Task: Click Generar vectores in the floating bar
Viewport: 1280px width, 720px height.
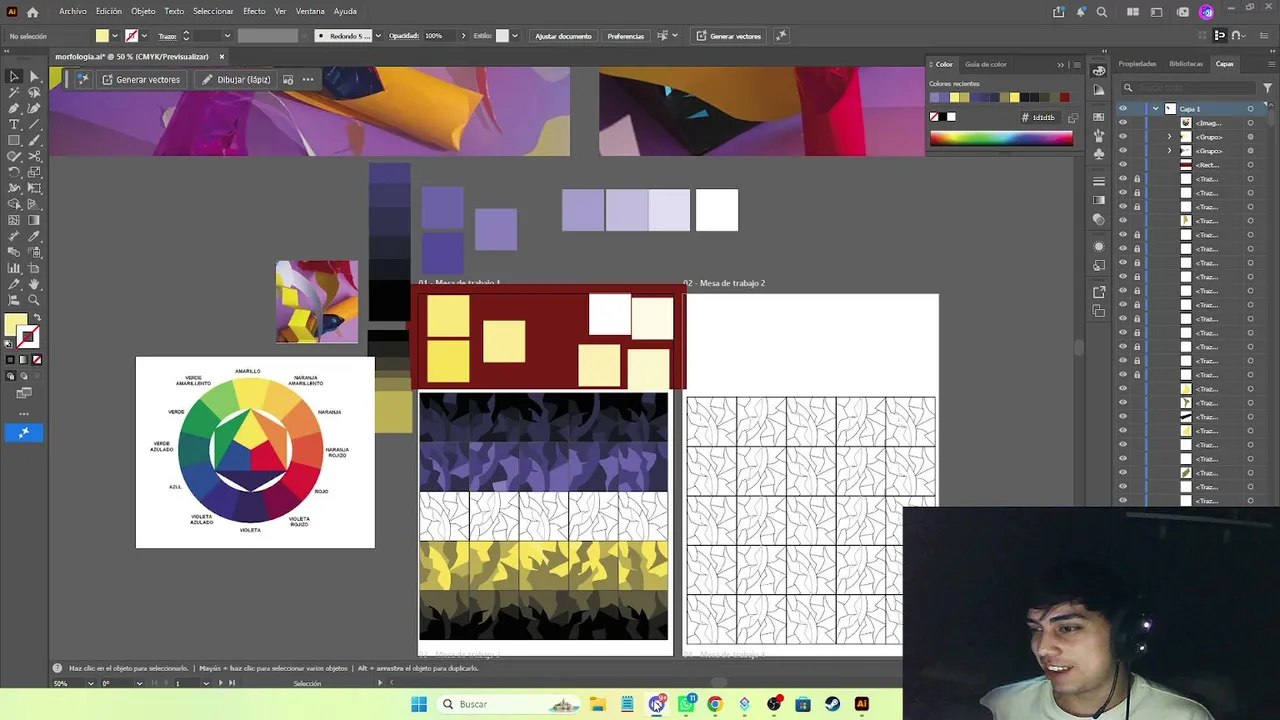Action: 140,79
